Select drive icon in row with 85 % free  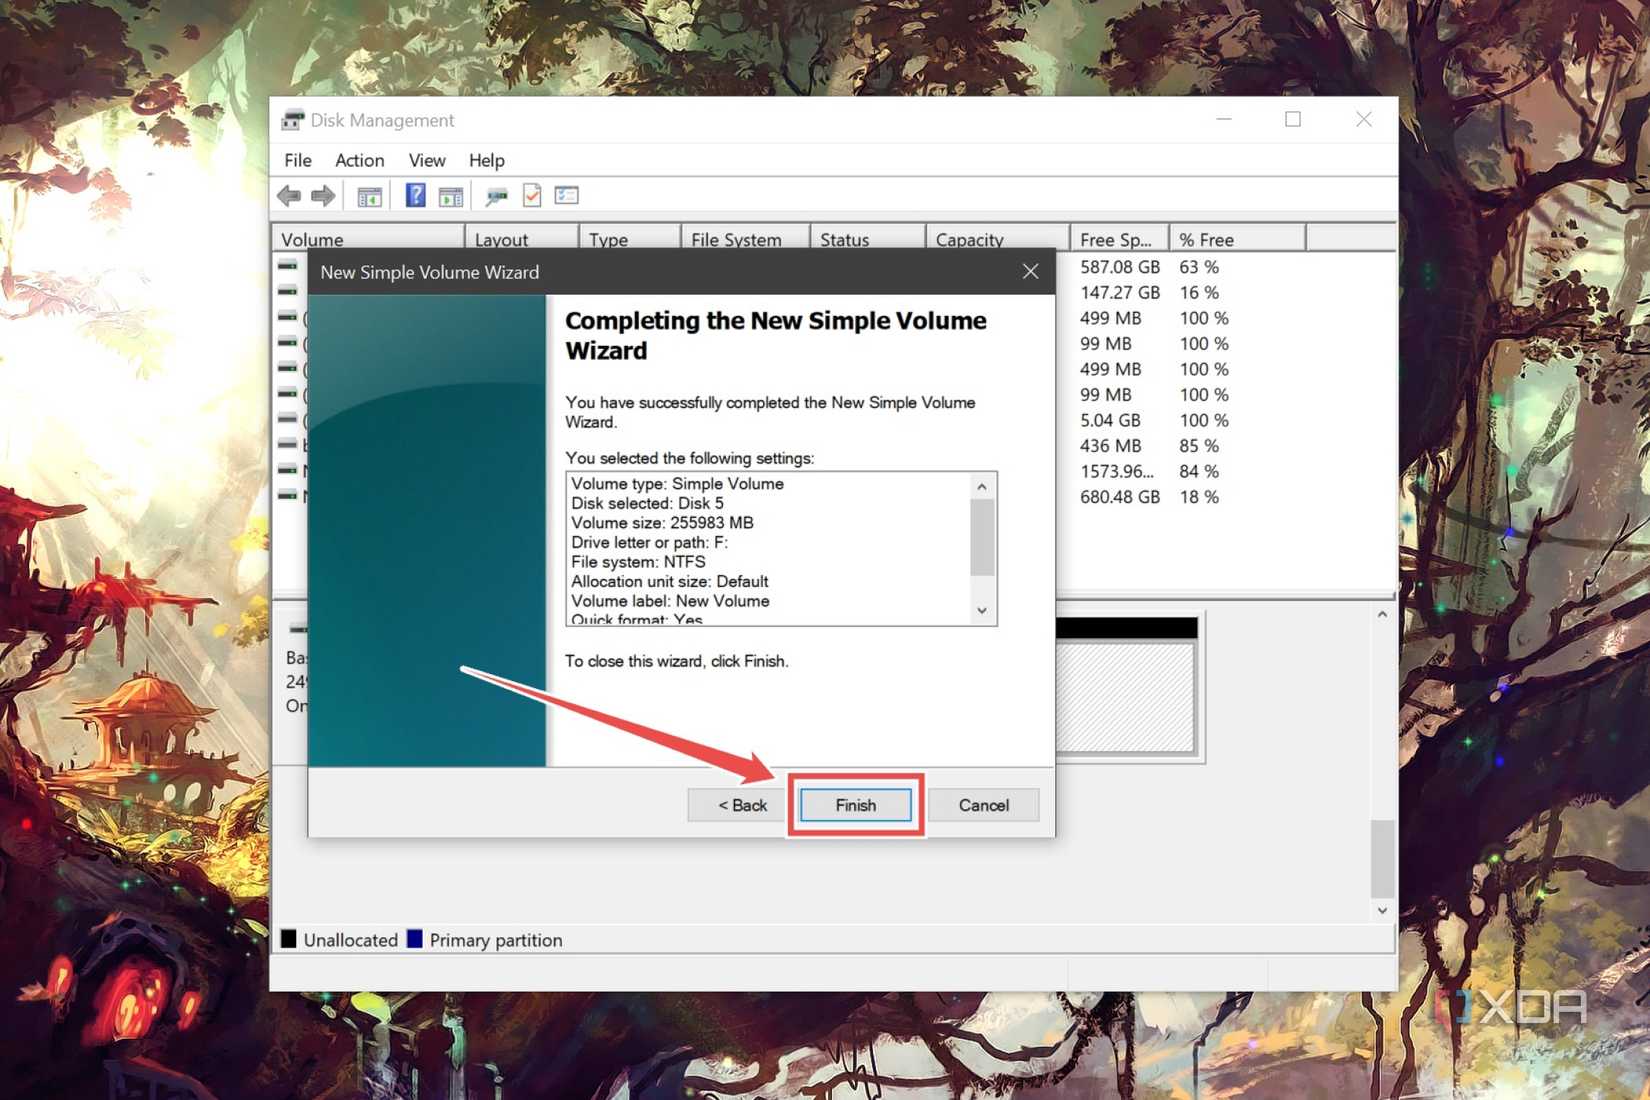pyautogui.click(x=288, y=444)
